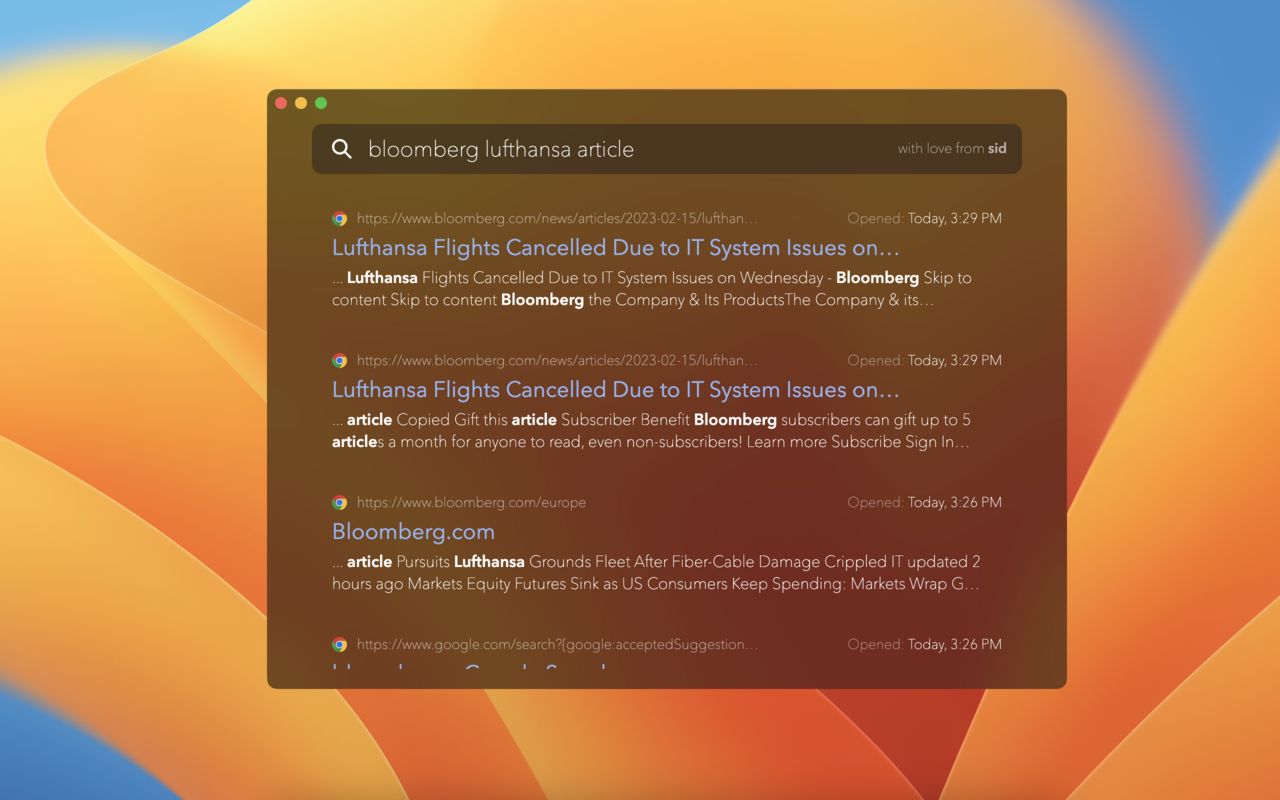Click snippet "Lufthansa Grounds Fleet After Fiber-Cable Damage"
This screenshot has height=800, width=1280.
[656, 573]
